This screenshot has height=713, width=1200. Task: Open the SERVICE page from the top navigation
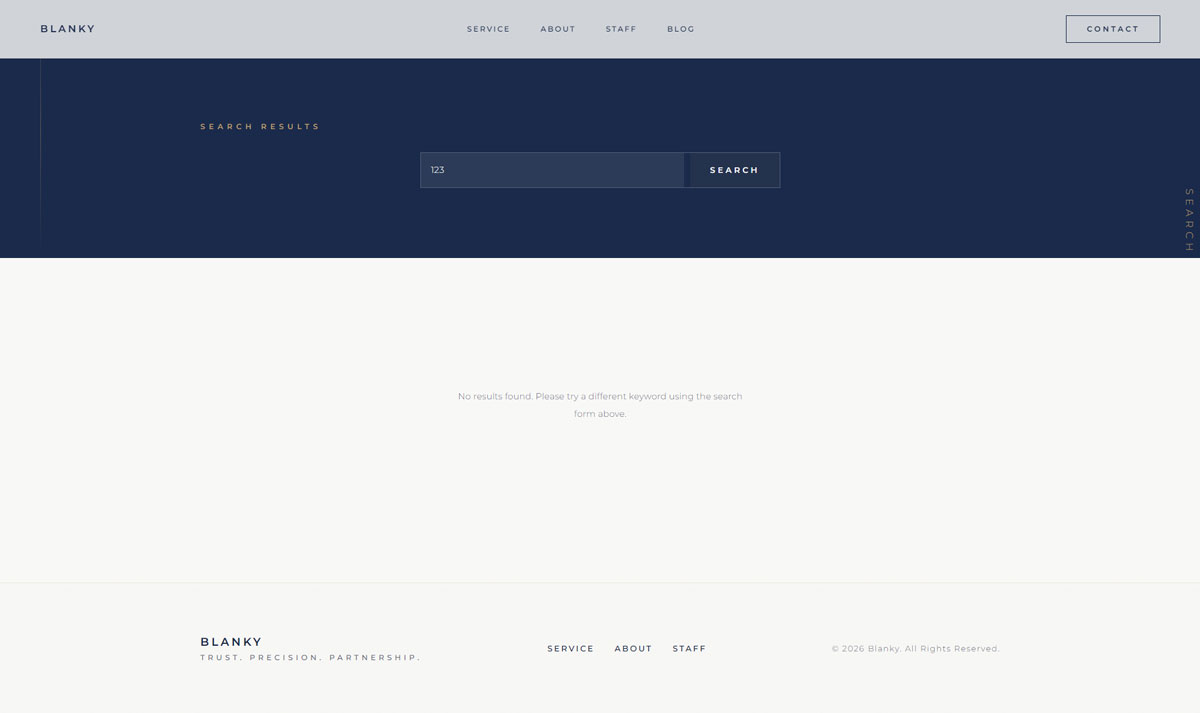tap(488, 29)
